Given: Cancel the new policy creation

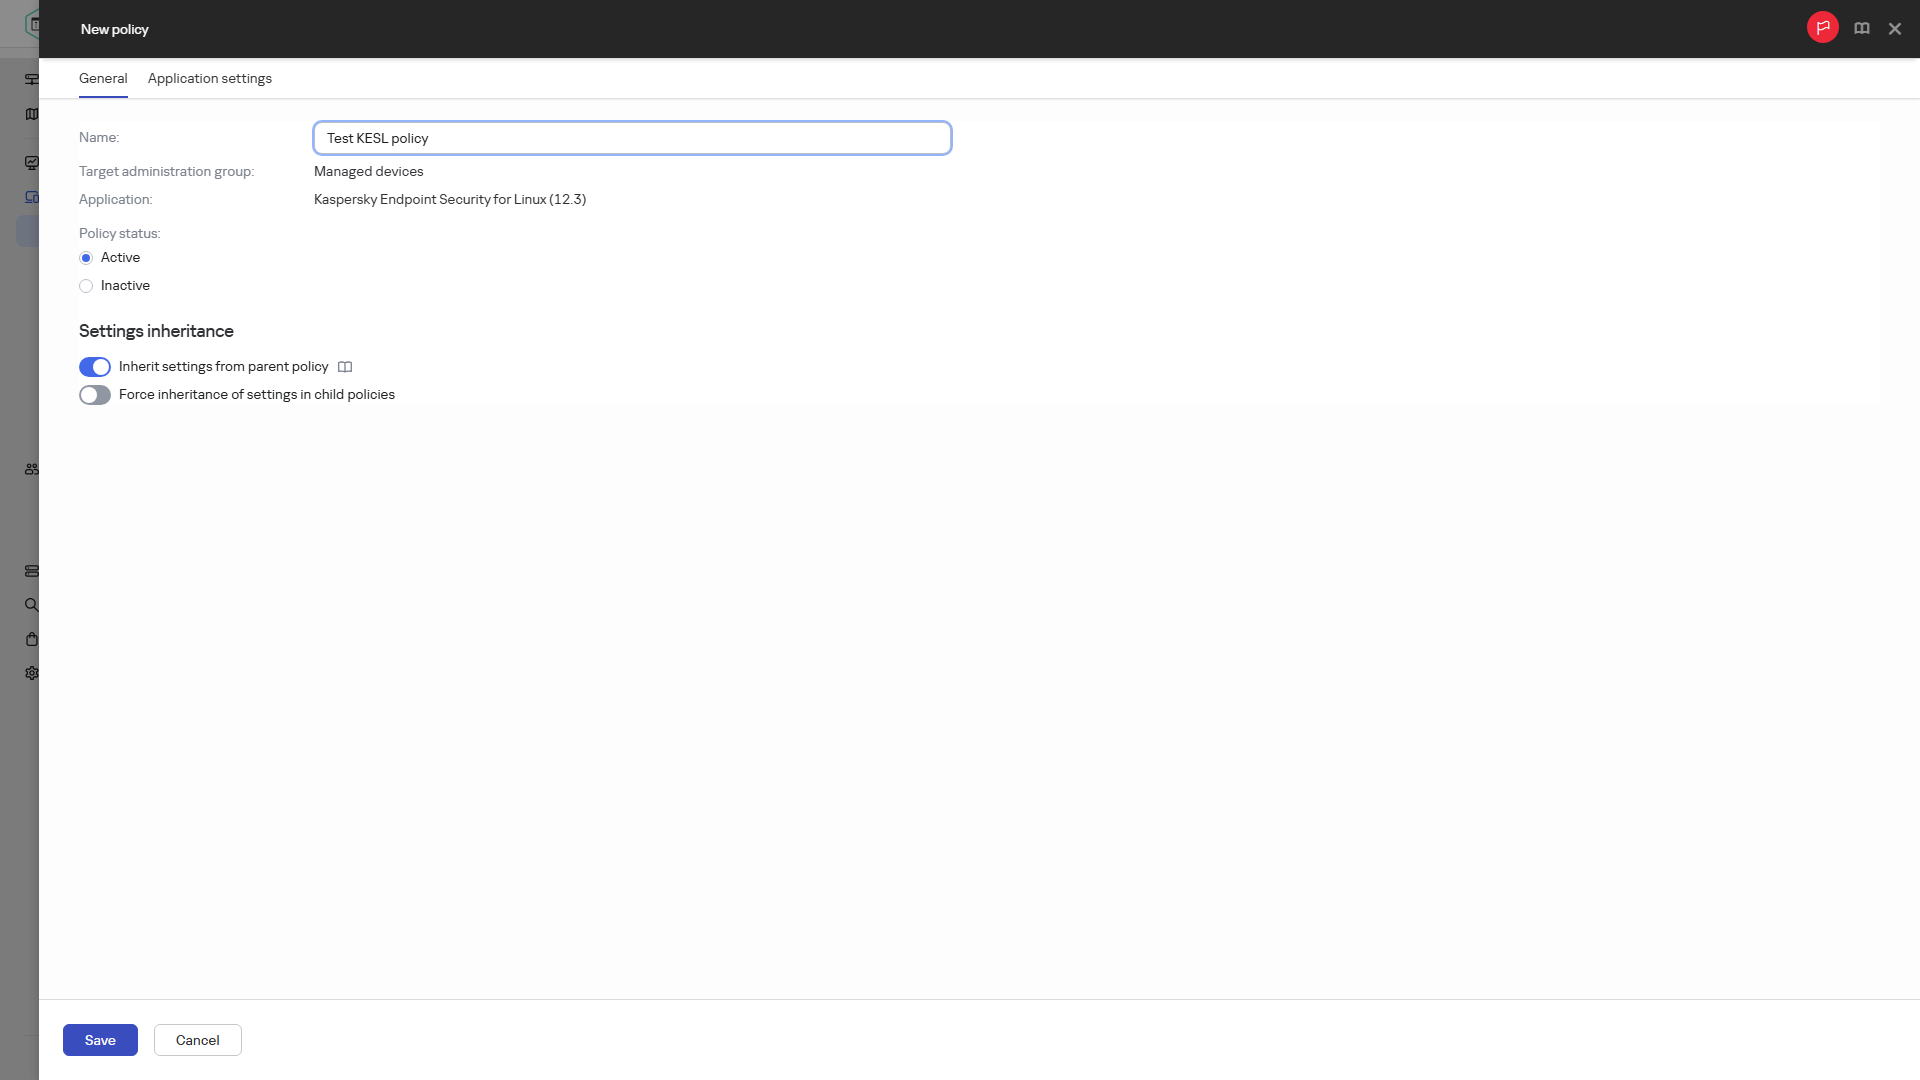Looking at the screenshot, I should tap(198, 1040).
